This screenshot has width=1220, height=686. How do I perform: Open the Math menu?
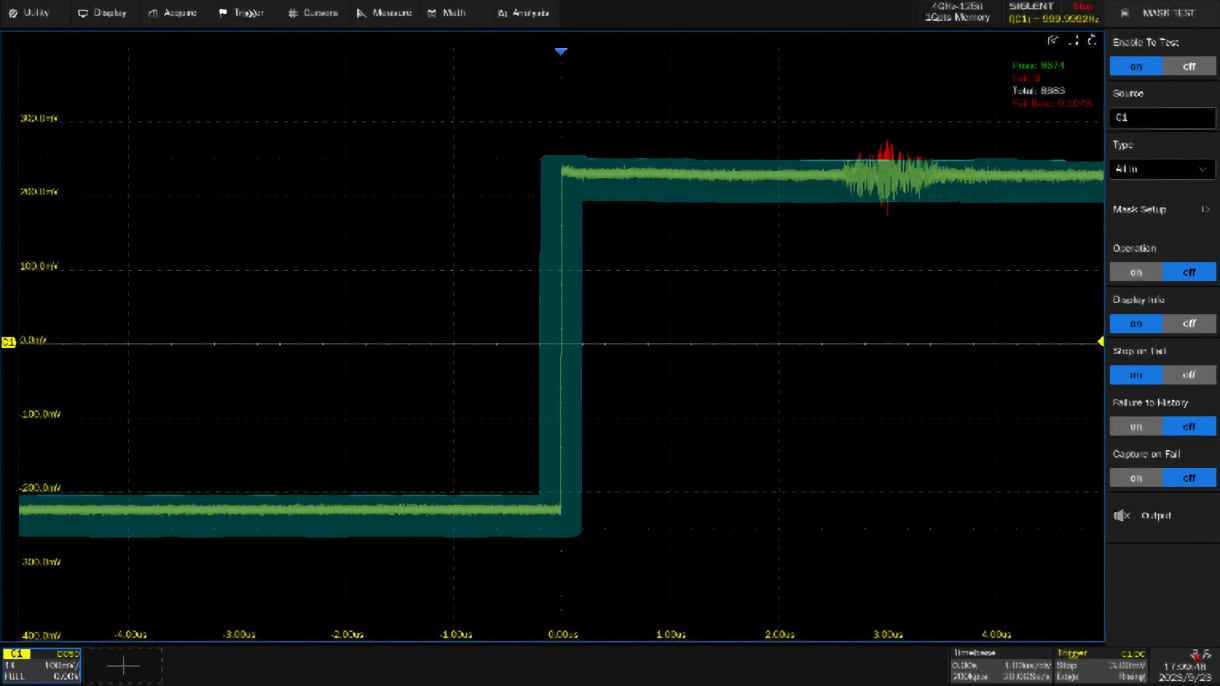point(446,13)
